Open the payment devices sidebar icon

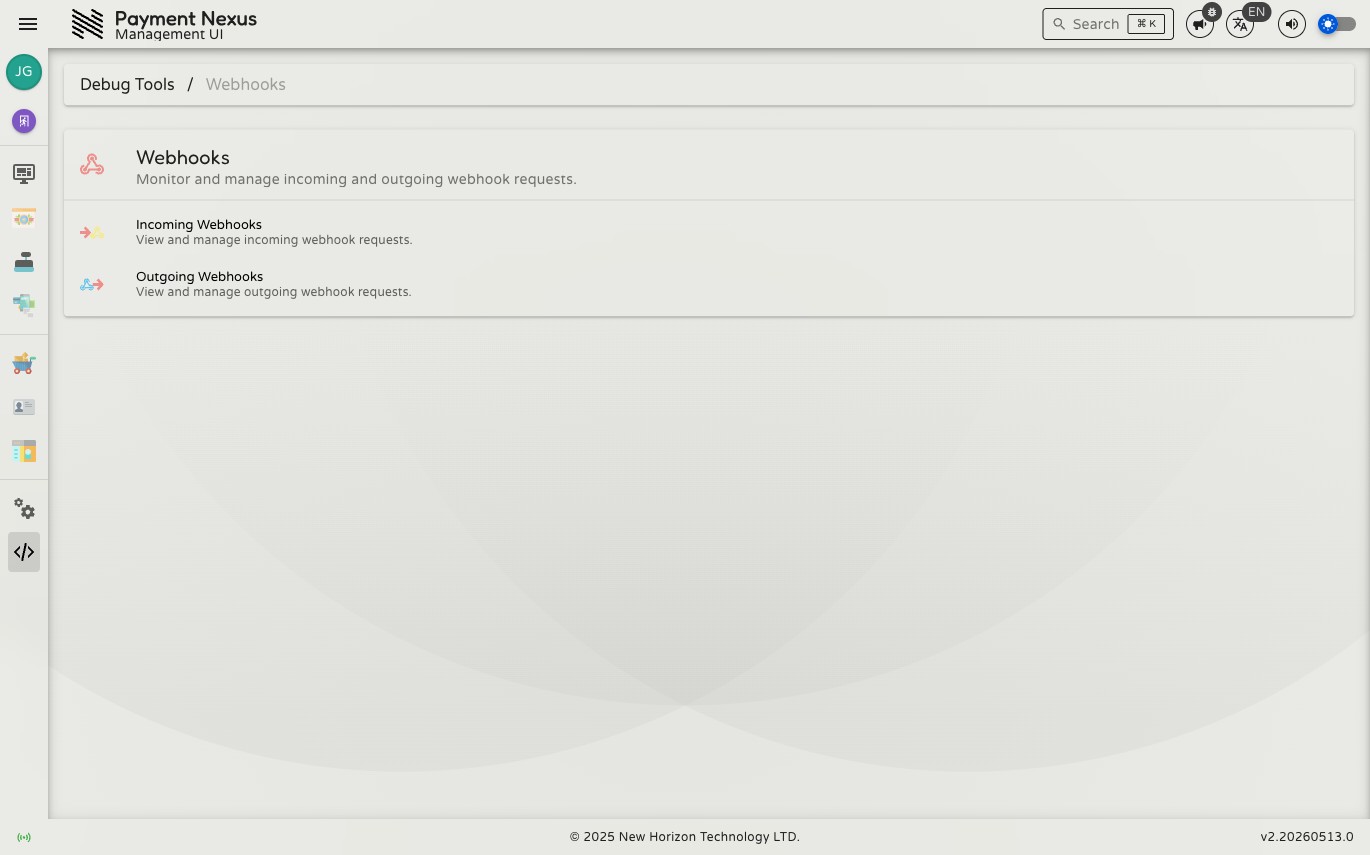click(x=24, y=304)
